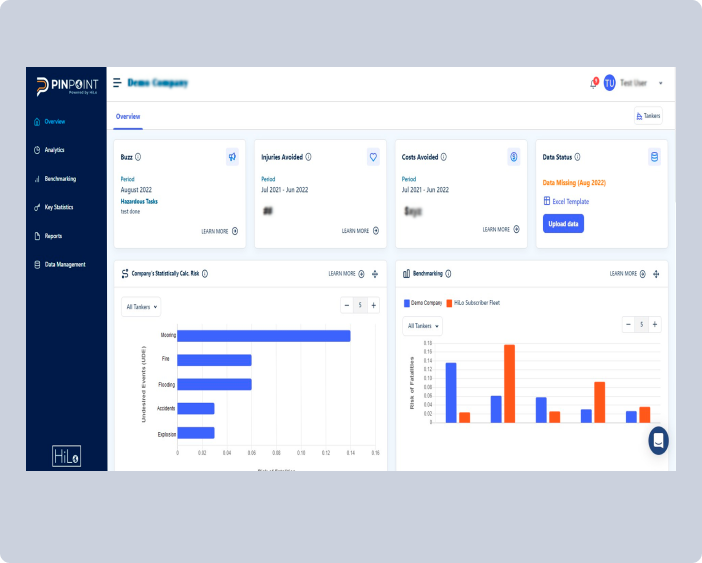
Task: Click the Upload data button
Action: coord(563,224)
